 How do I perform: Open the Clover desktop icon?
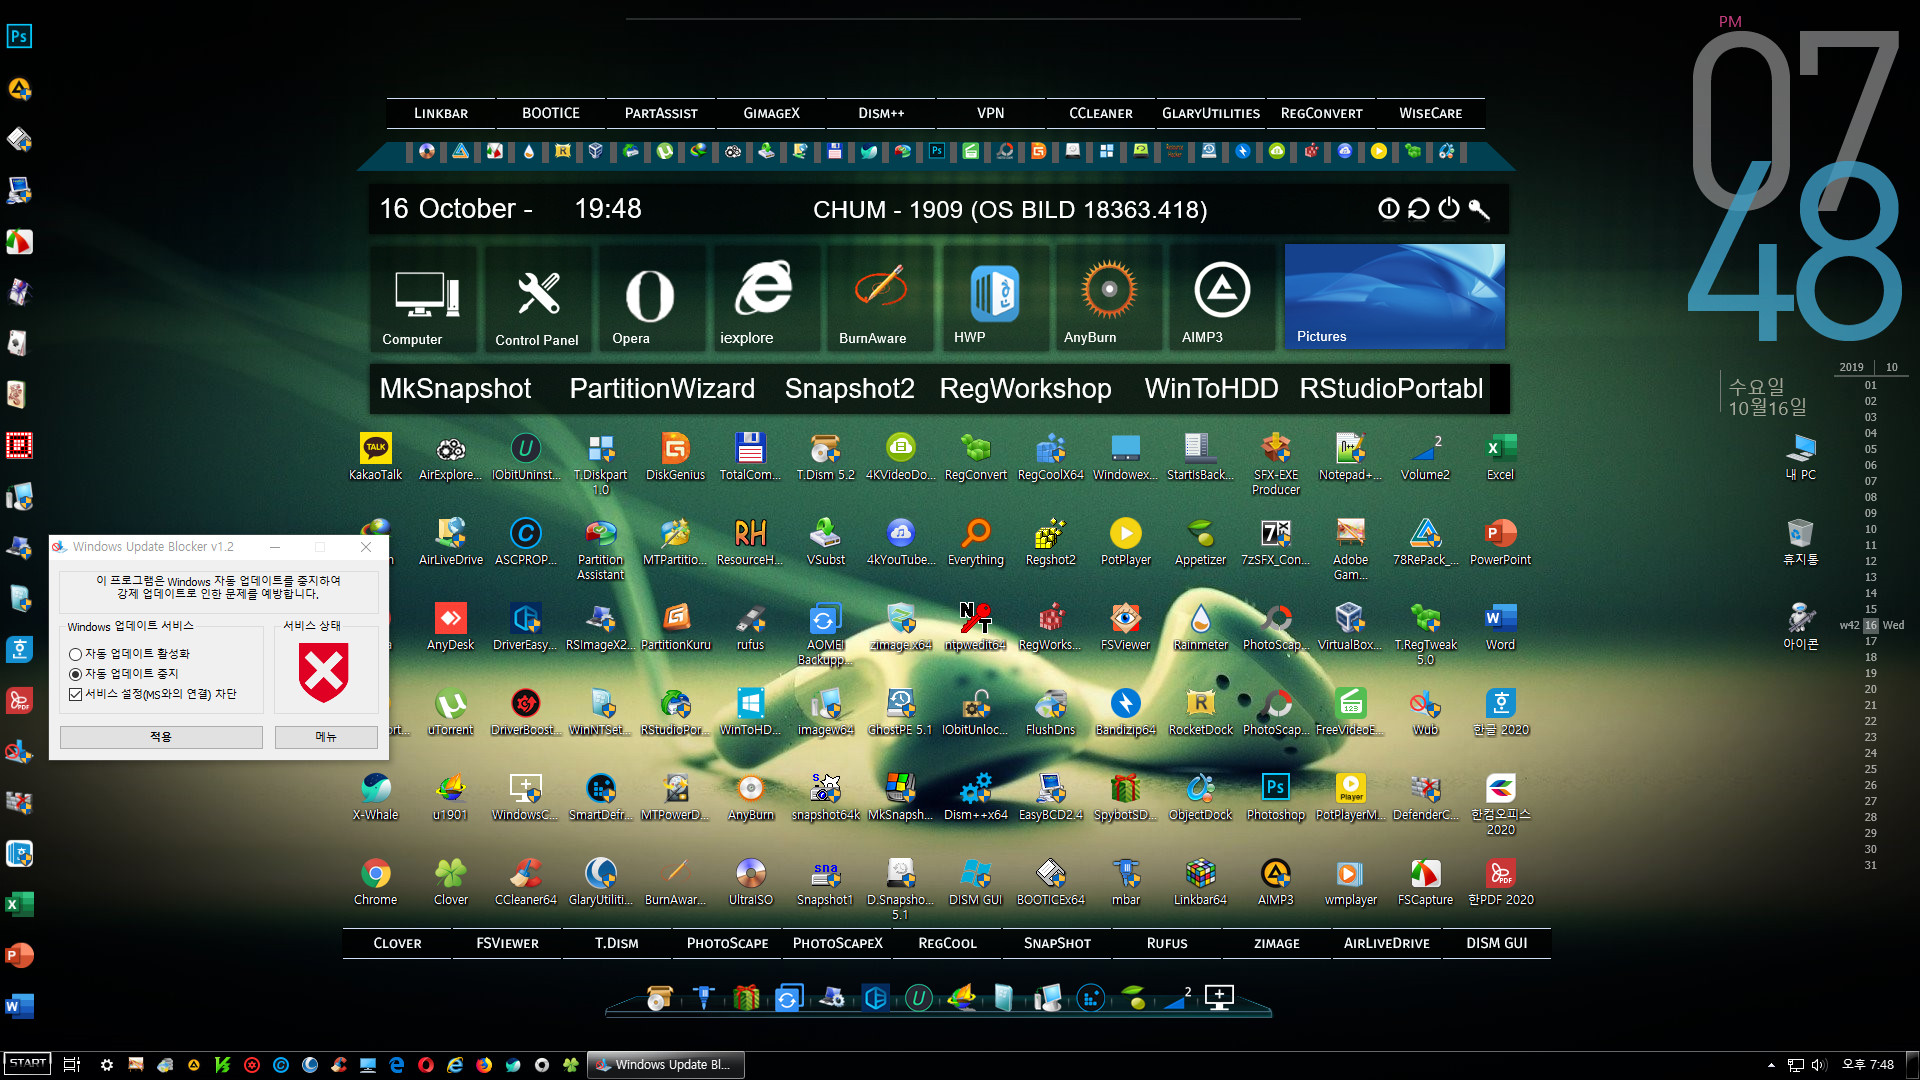(x=450, y=881)
